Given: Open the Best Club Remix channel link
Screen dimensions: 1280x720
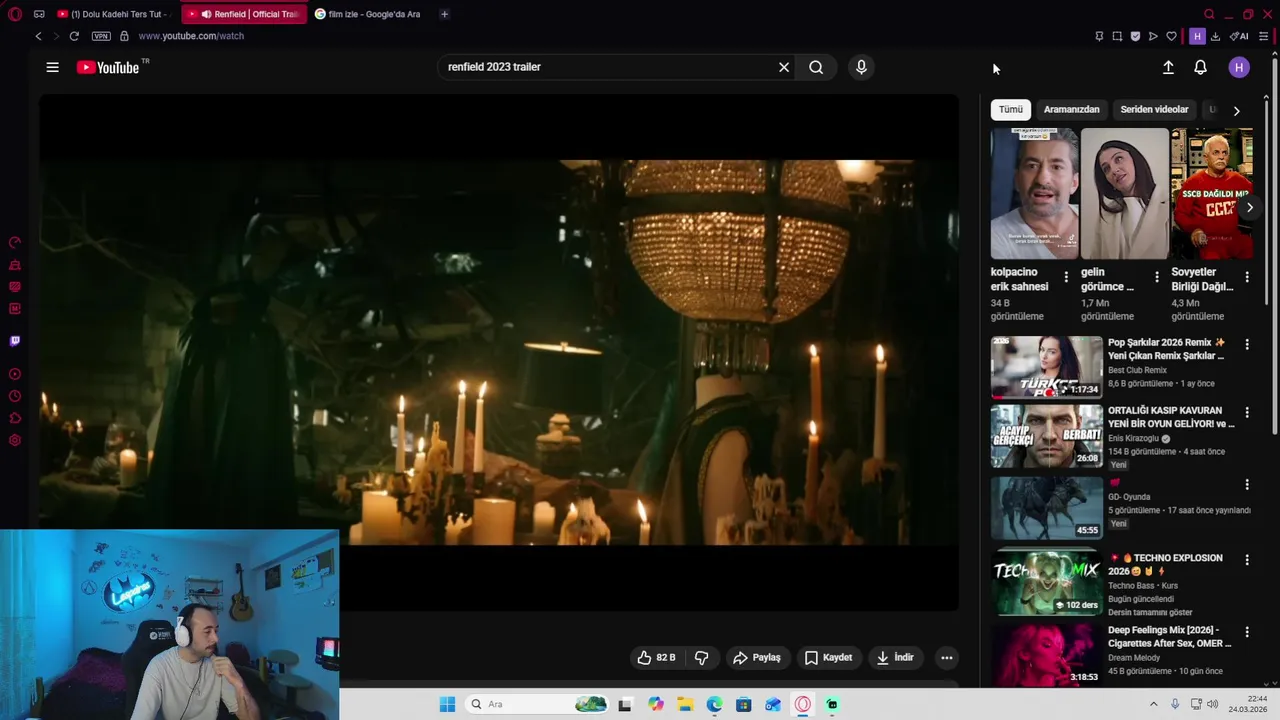Looking at the screenshot, I should [x=1137, y=370].
